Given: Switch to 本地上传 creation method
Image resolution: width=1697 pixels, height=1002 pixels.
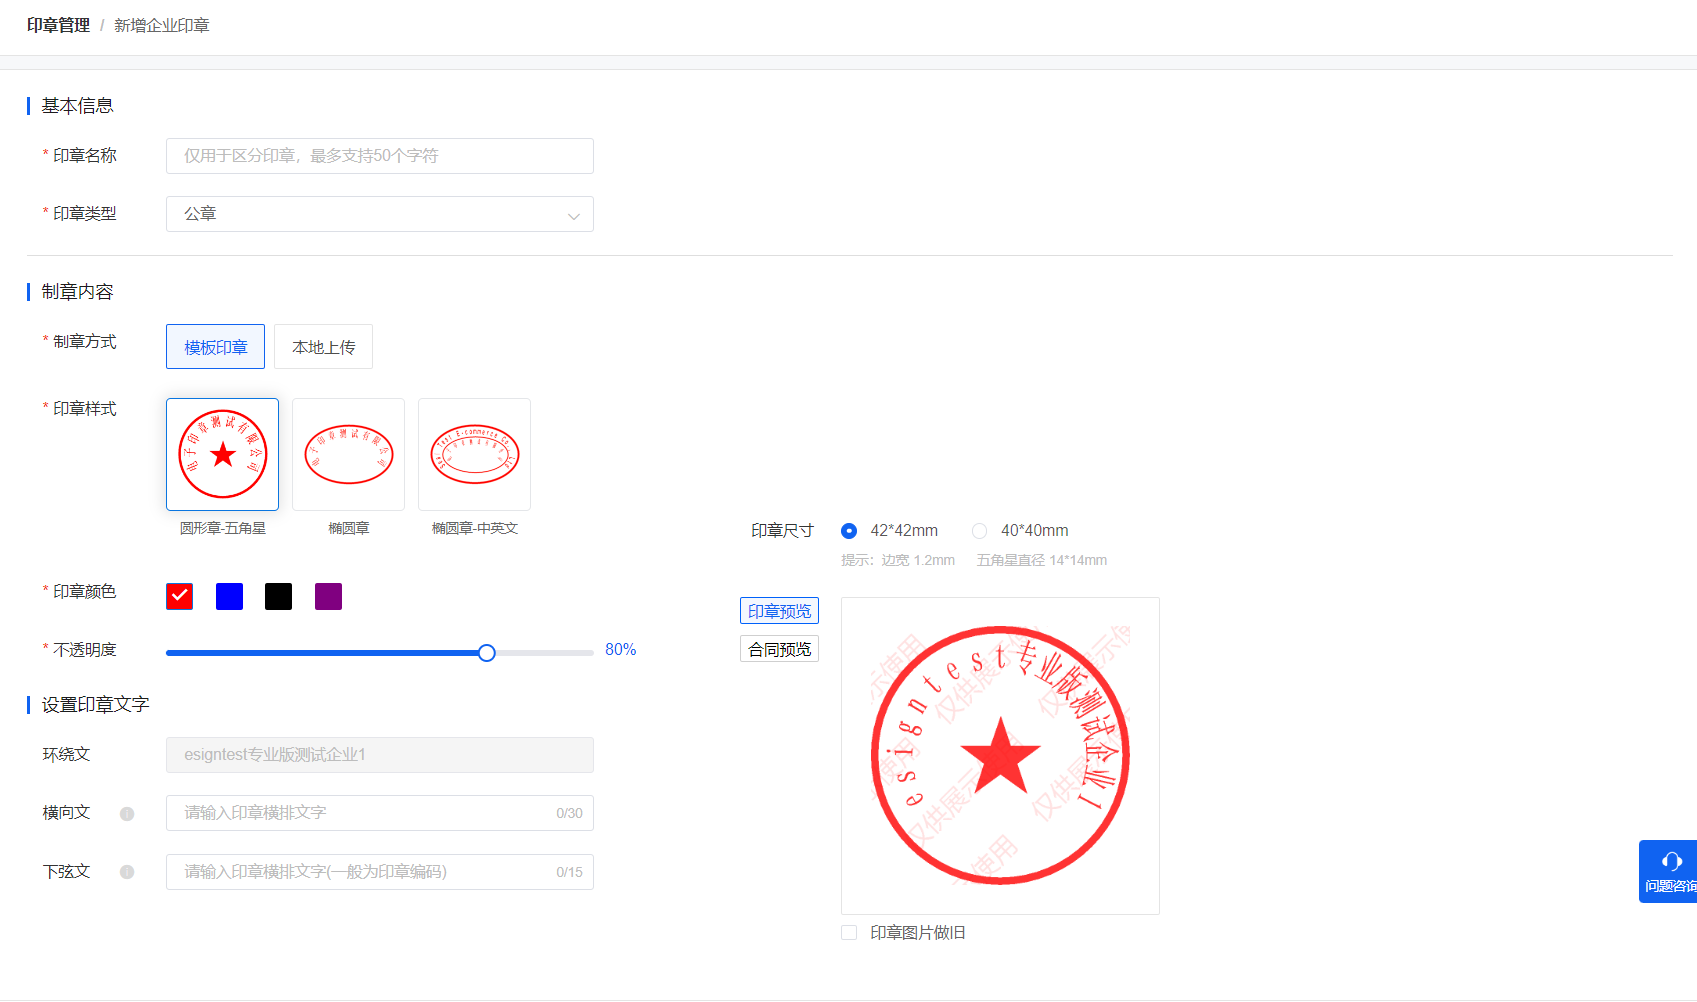Looking at the screenshot, I should [323, 347].
